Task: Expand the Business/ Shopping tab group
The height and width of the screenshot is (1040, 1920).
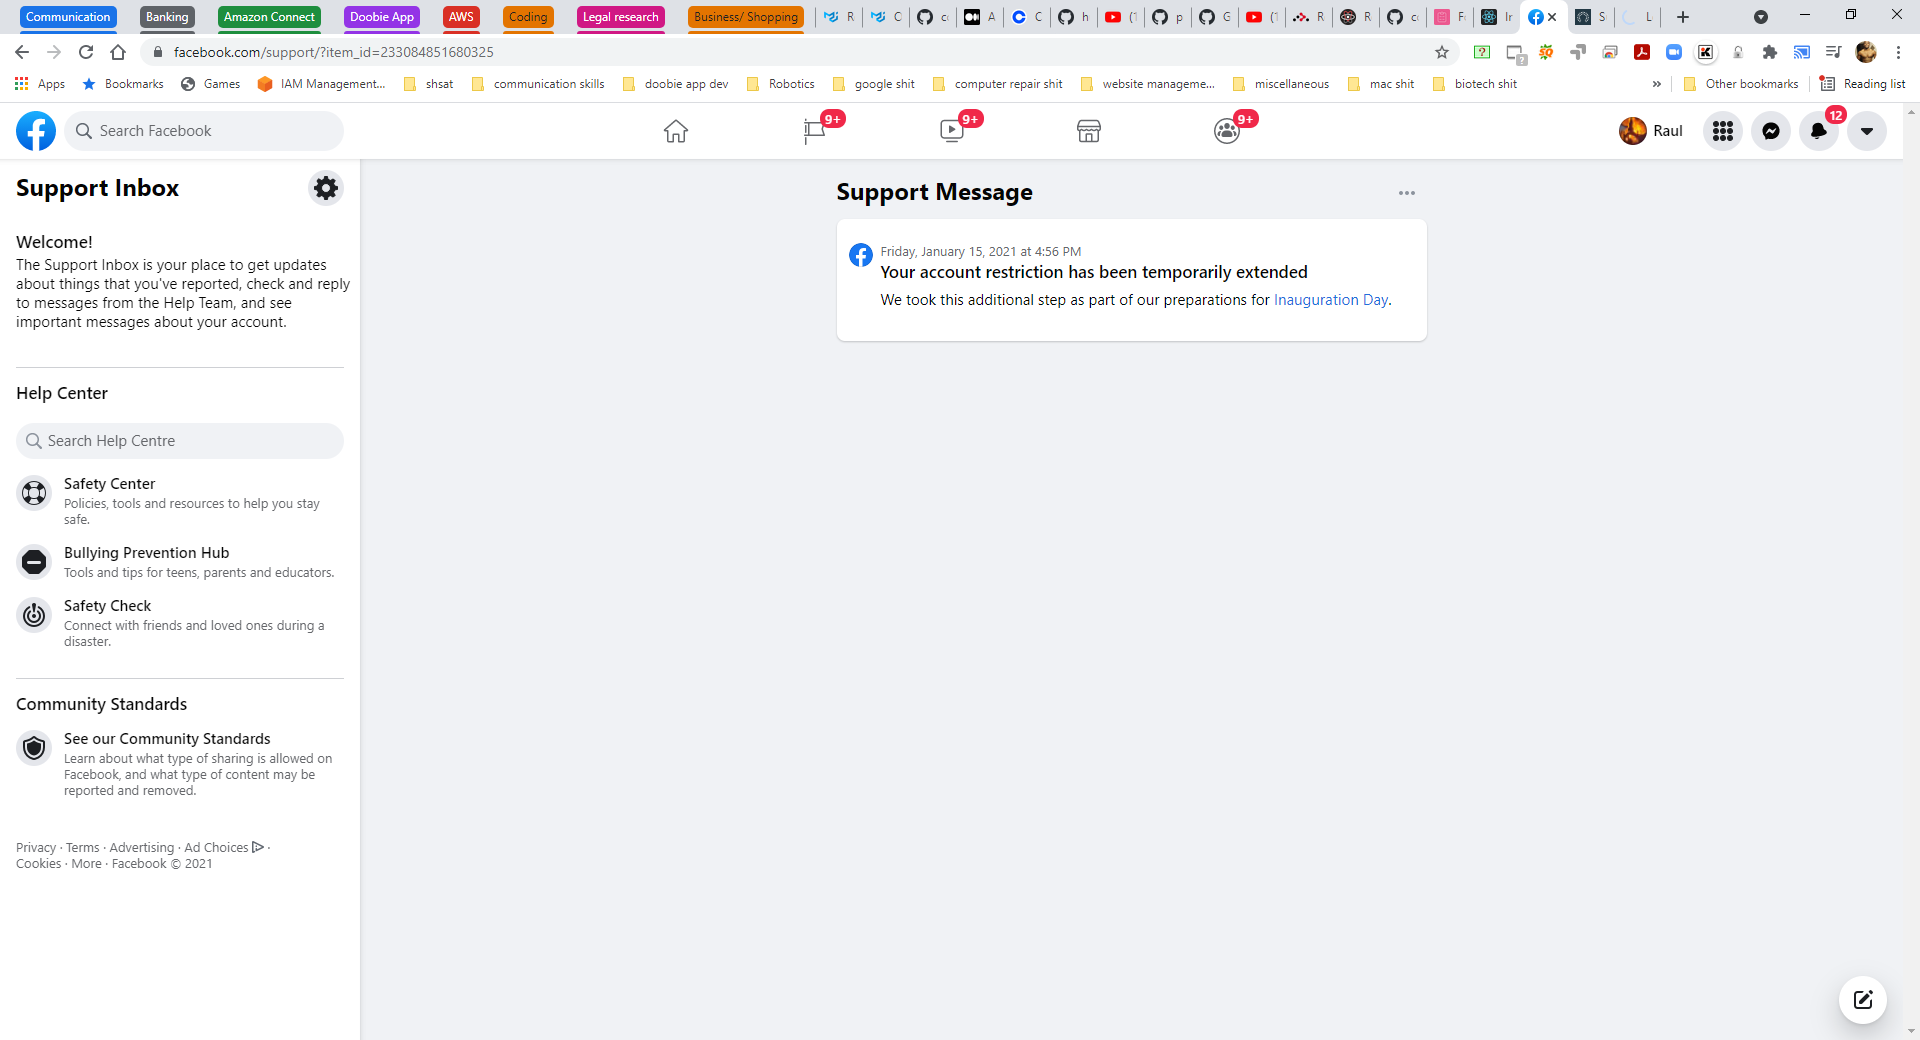Action: coord(746,17)
